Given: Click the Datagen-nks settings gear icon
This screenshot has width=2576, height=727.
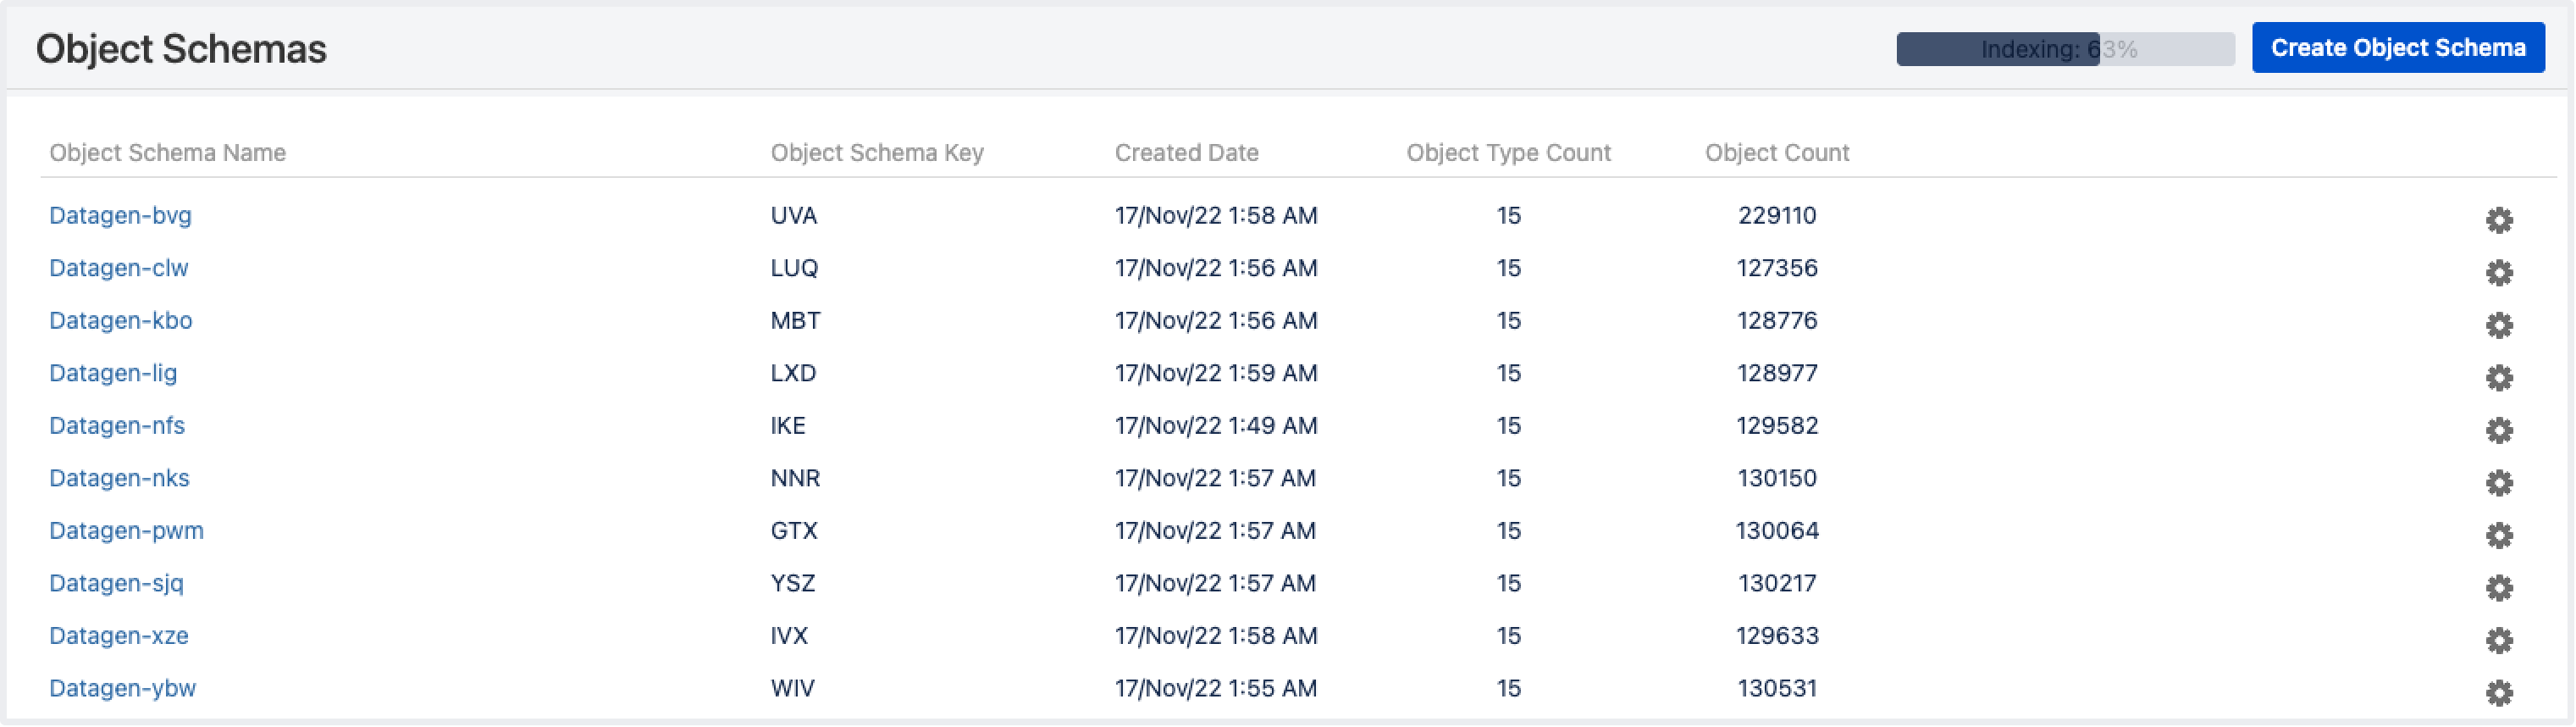Looking at the screenshot, I should [2498, 482].
